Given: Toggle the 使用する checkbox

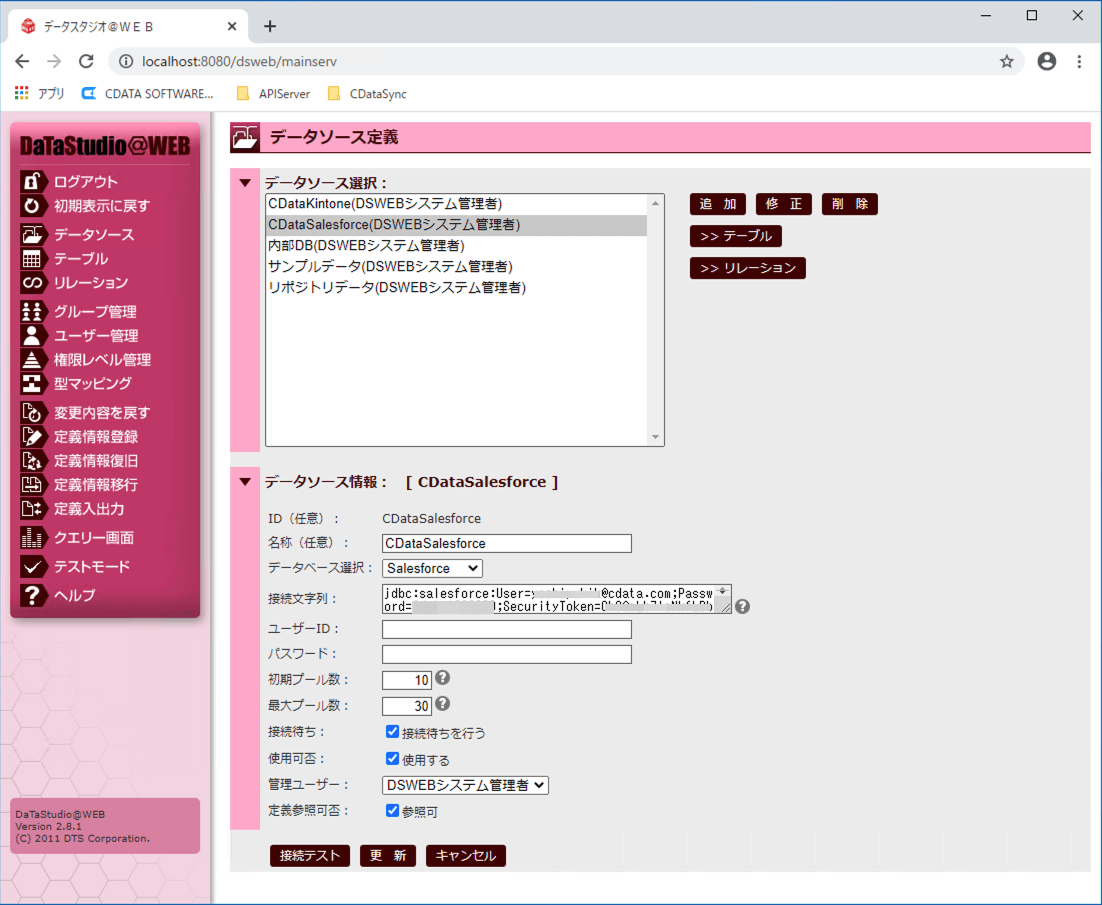Looking at the screenshot, I should 392,759.
